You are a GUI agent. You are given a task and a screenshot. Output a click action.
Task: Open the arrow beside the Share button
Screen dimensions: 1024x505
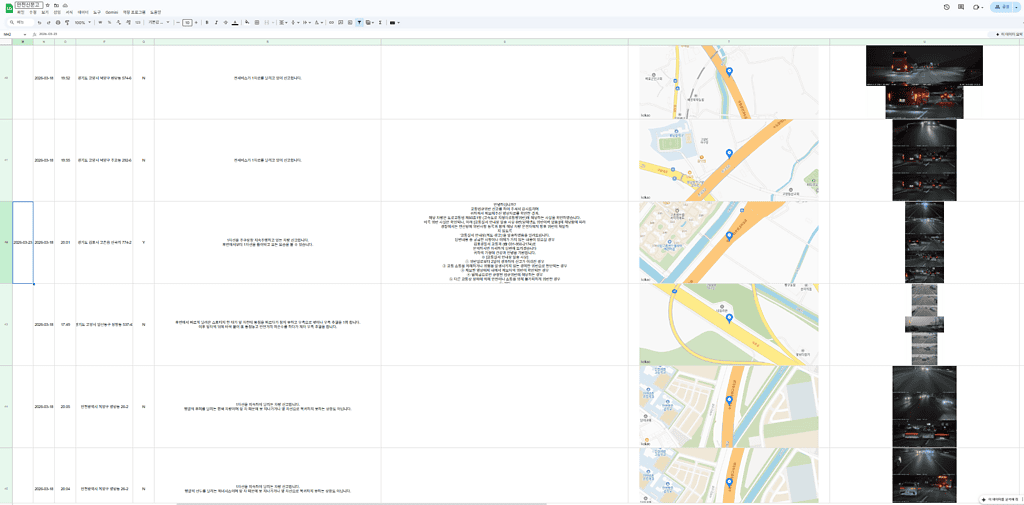pos(1014,7)
